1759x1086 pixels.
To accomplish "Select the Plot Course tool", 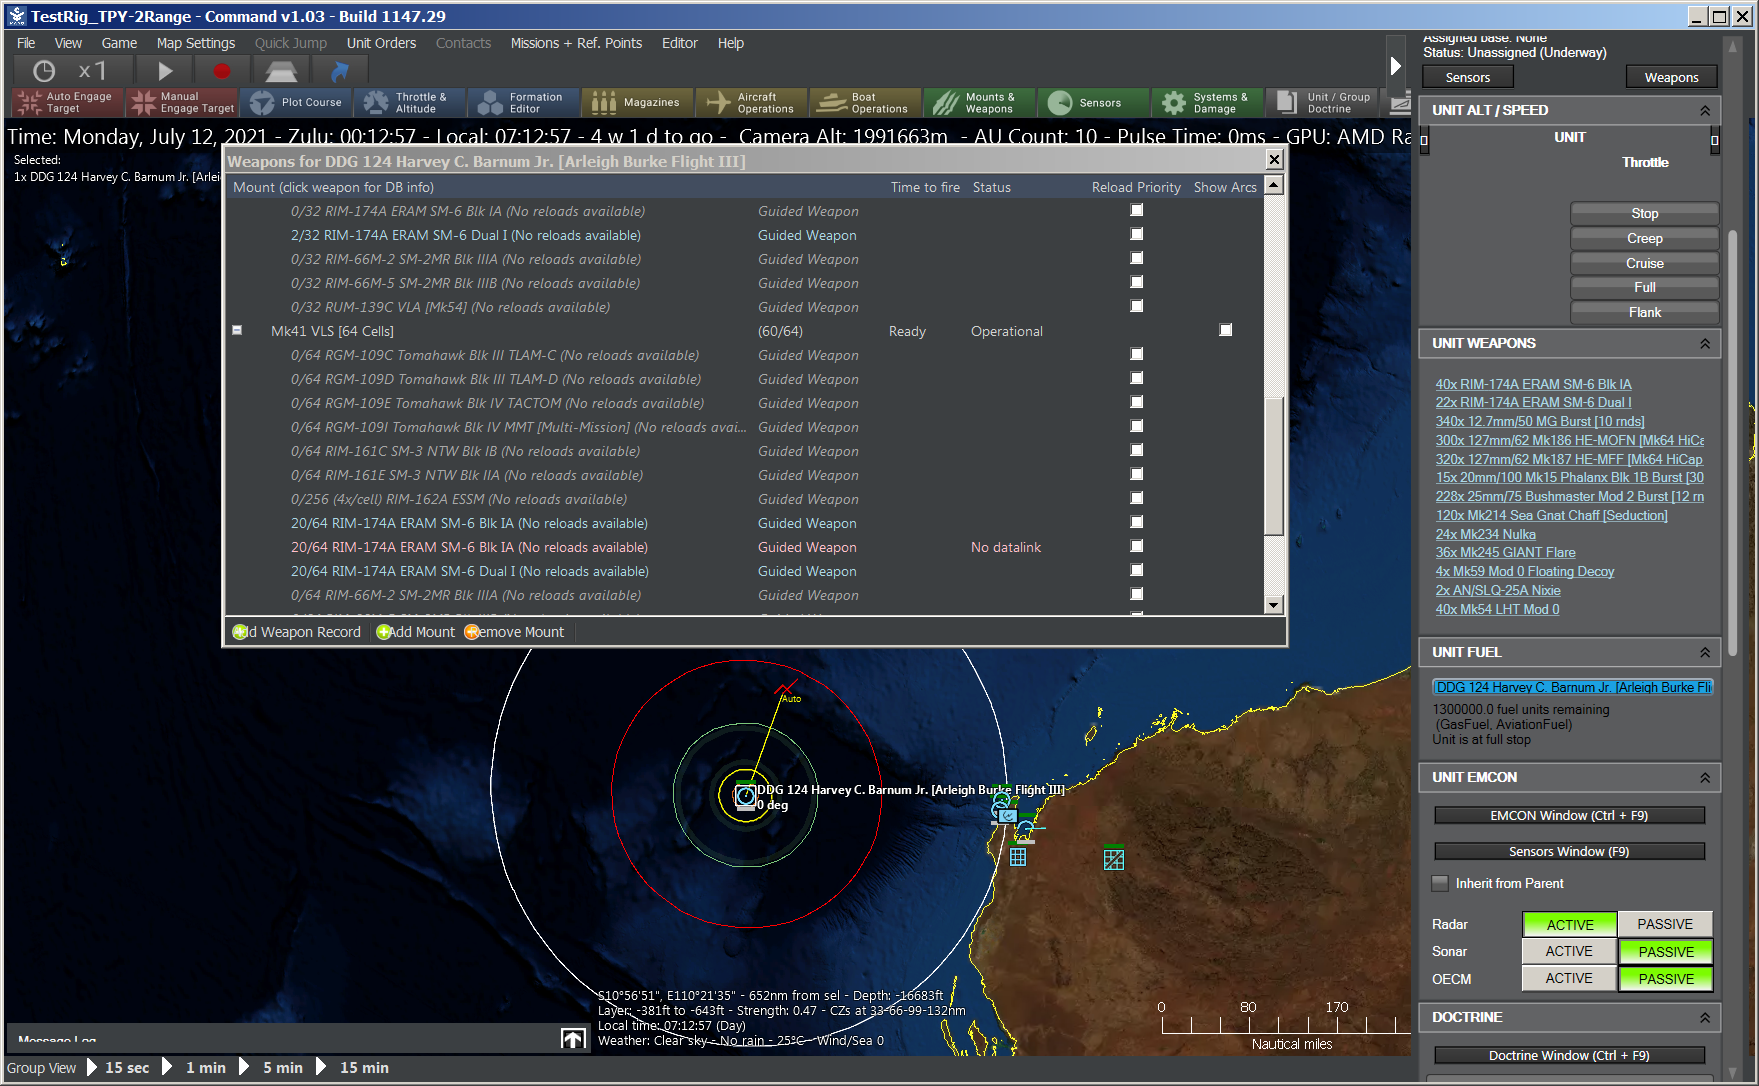I will (297, 102).
